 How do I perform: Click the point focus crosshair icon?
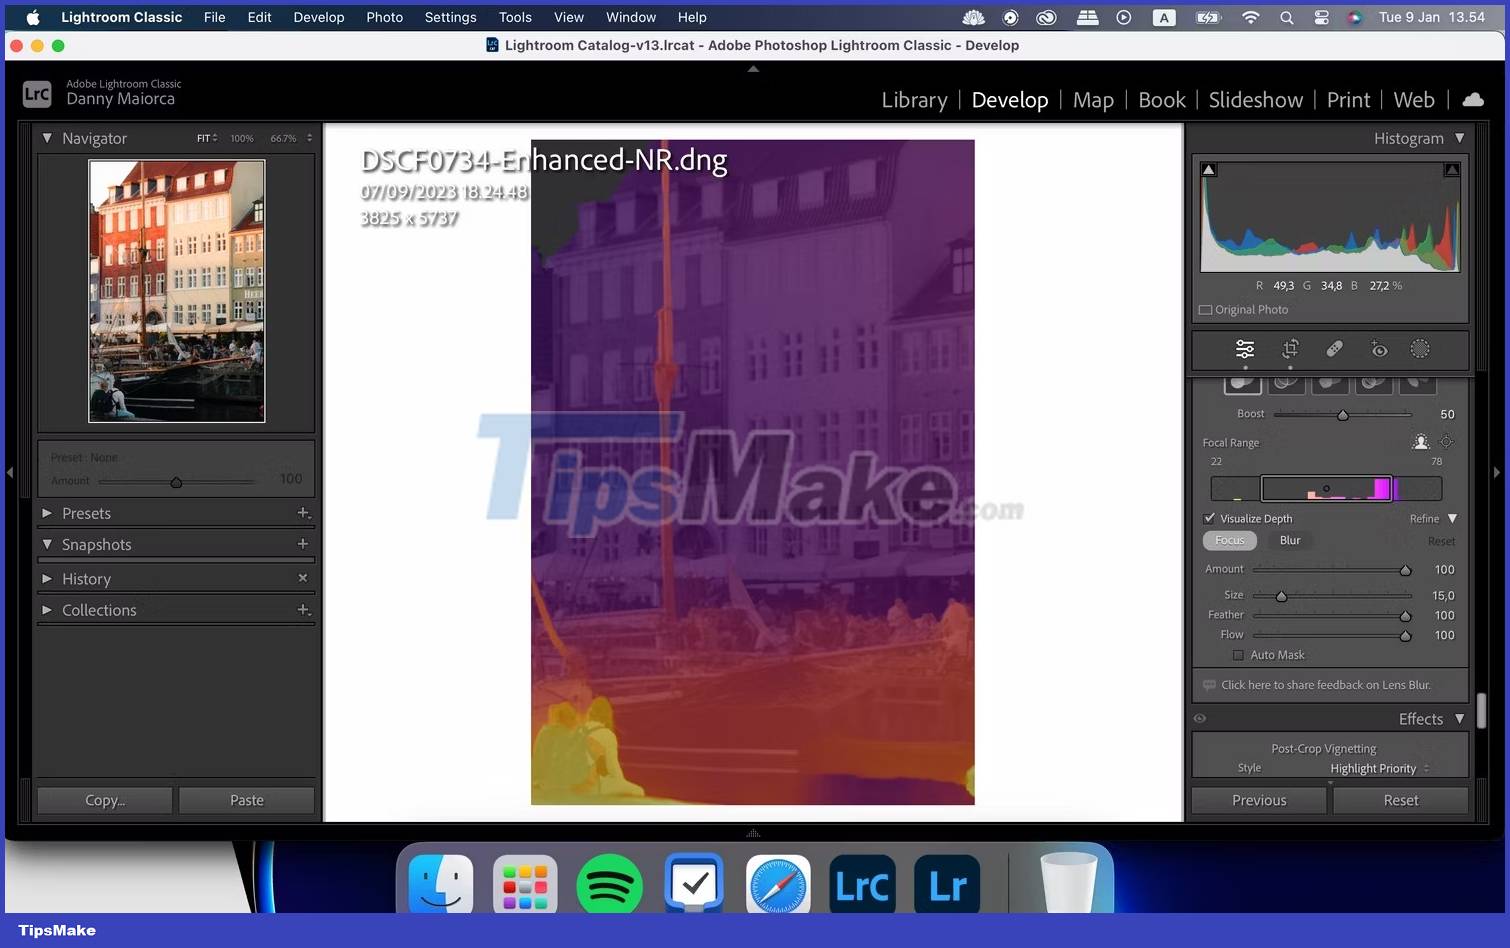[x=1445, y=442]
